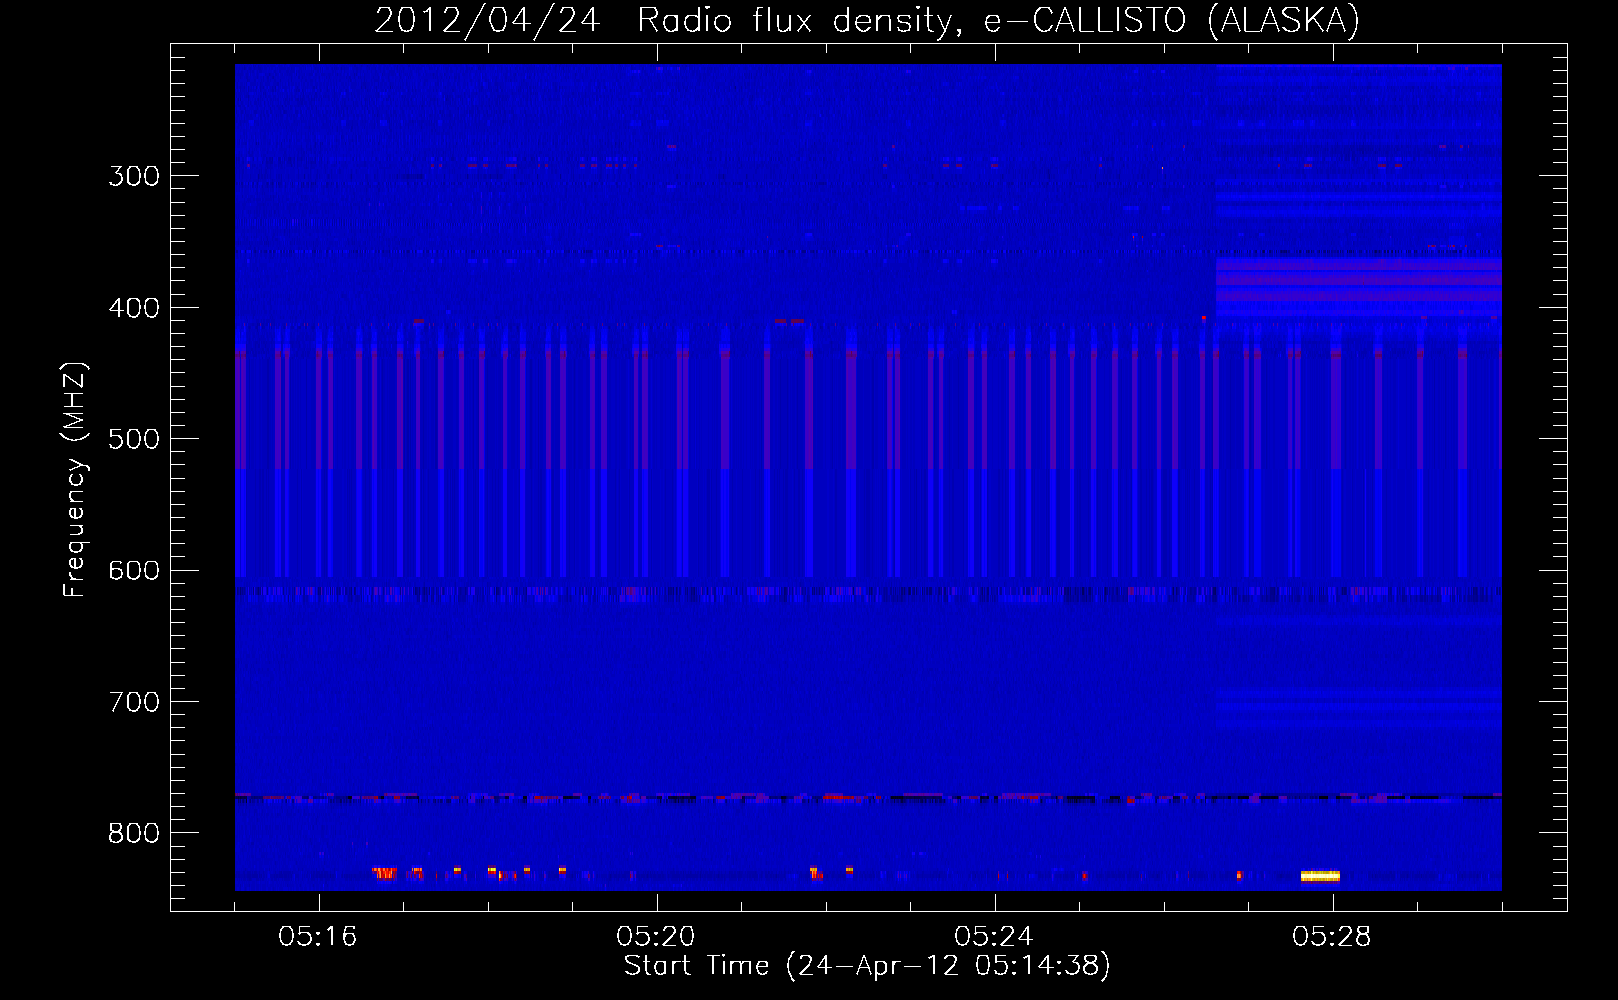Click the 'Start Time (24-Apr-12 05:14:38)' label

pos(867,965)
